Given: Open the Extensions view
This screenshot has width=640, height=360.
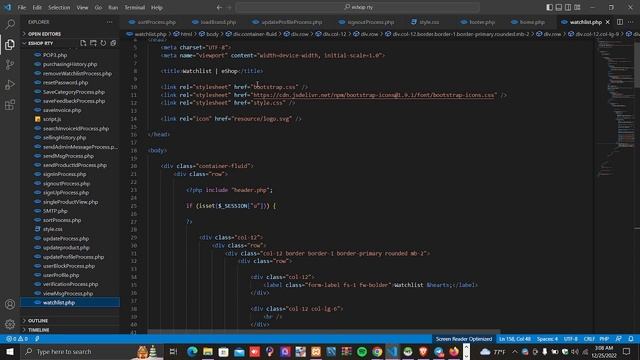Looking at the screenshot, I should (10, 105).
